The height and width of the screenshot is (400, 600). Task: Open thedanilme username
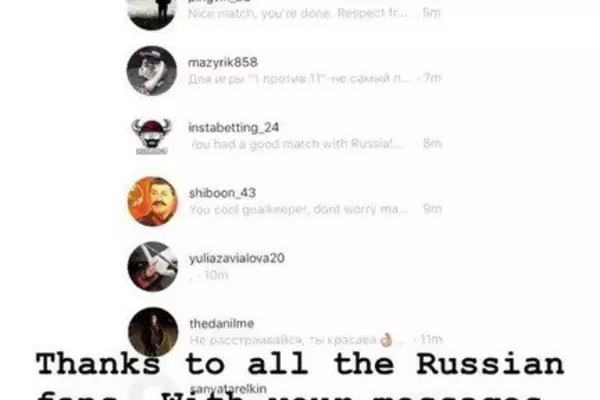point(222,323)
